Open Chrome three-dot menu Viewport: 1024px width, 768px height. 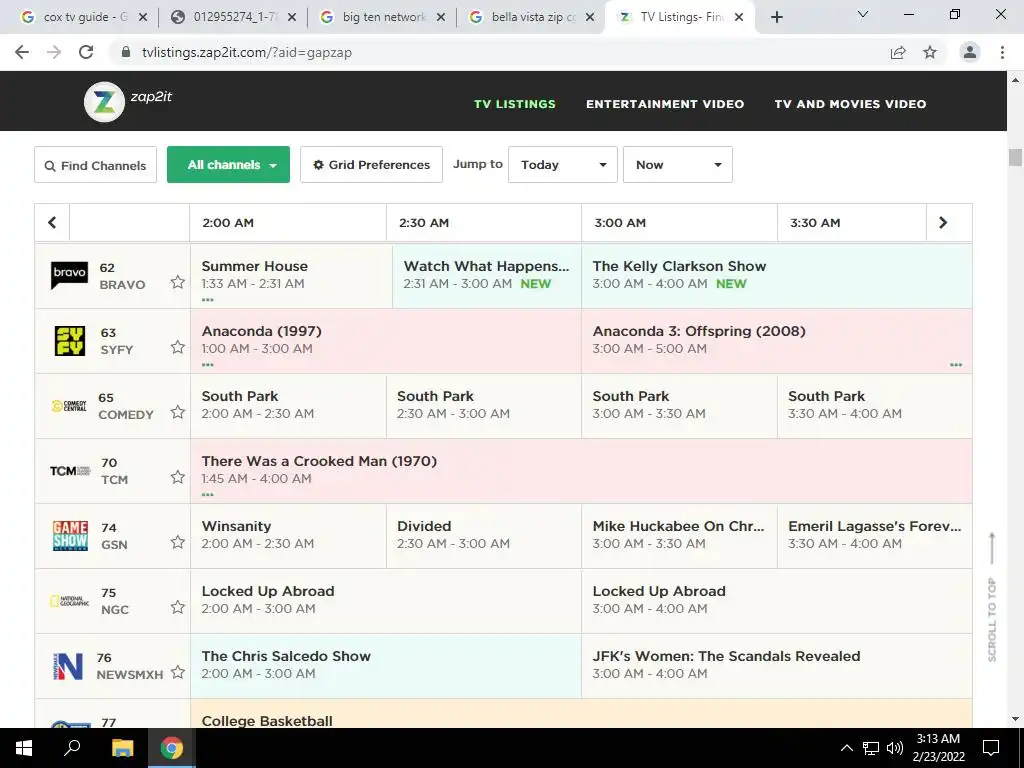(1002, 52)
